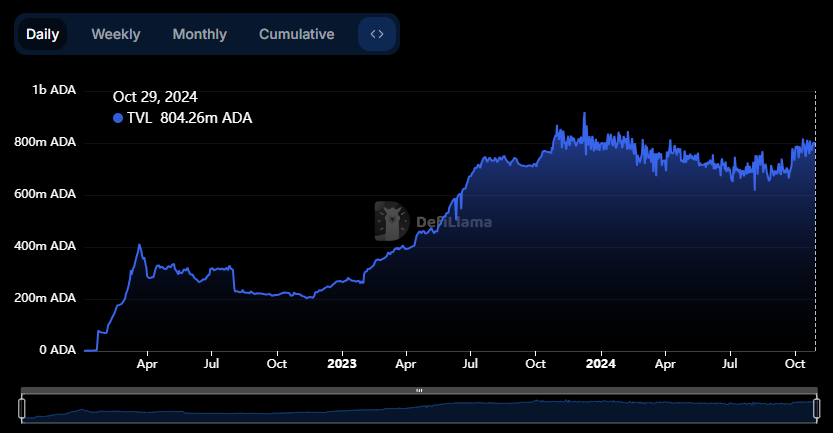Click the embed code icon button
This screenshot has height=433, width=833.
(377, 34)
